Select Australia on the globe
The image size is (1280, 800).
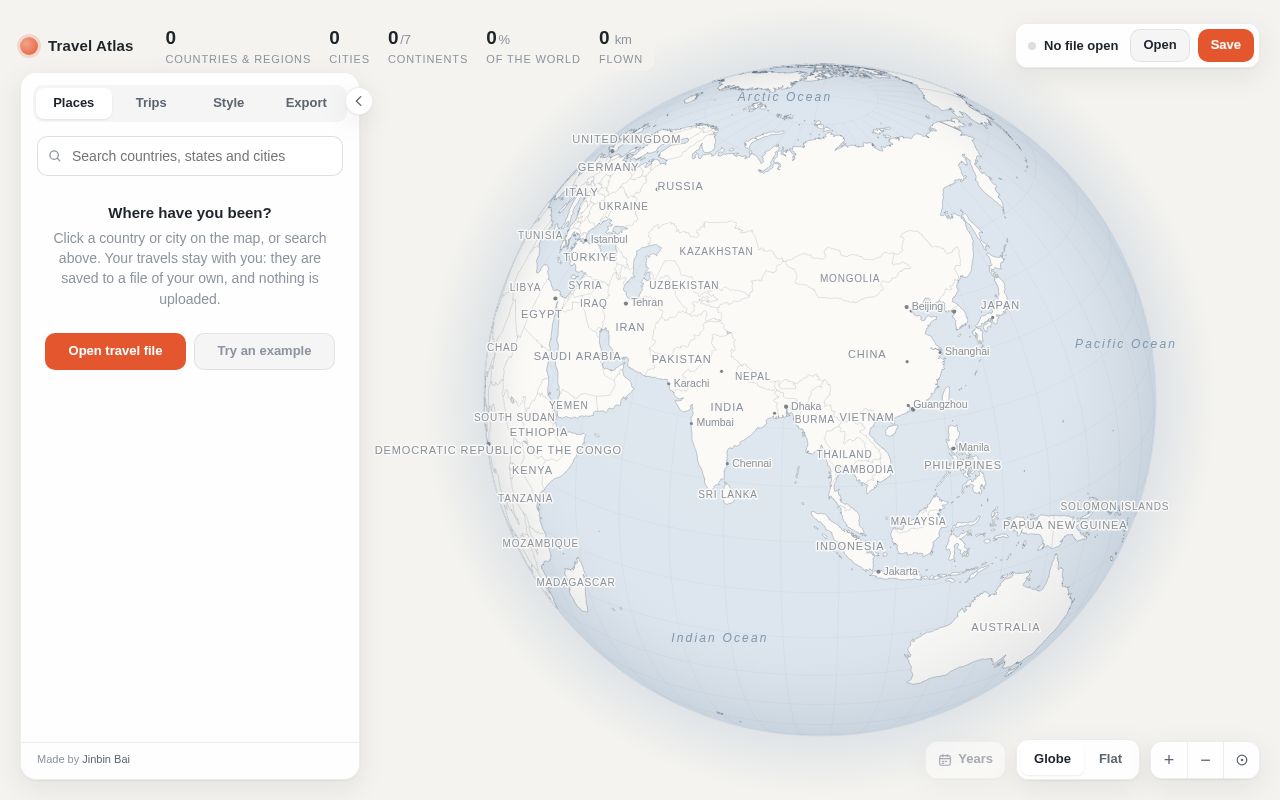1006,628
